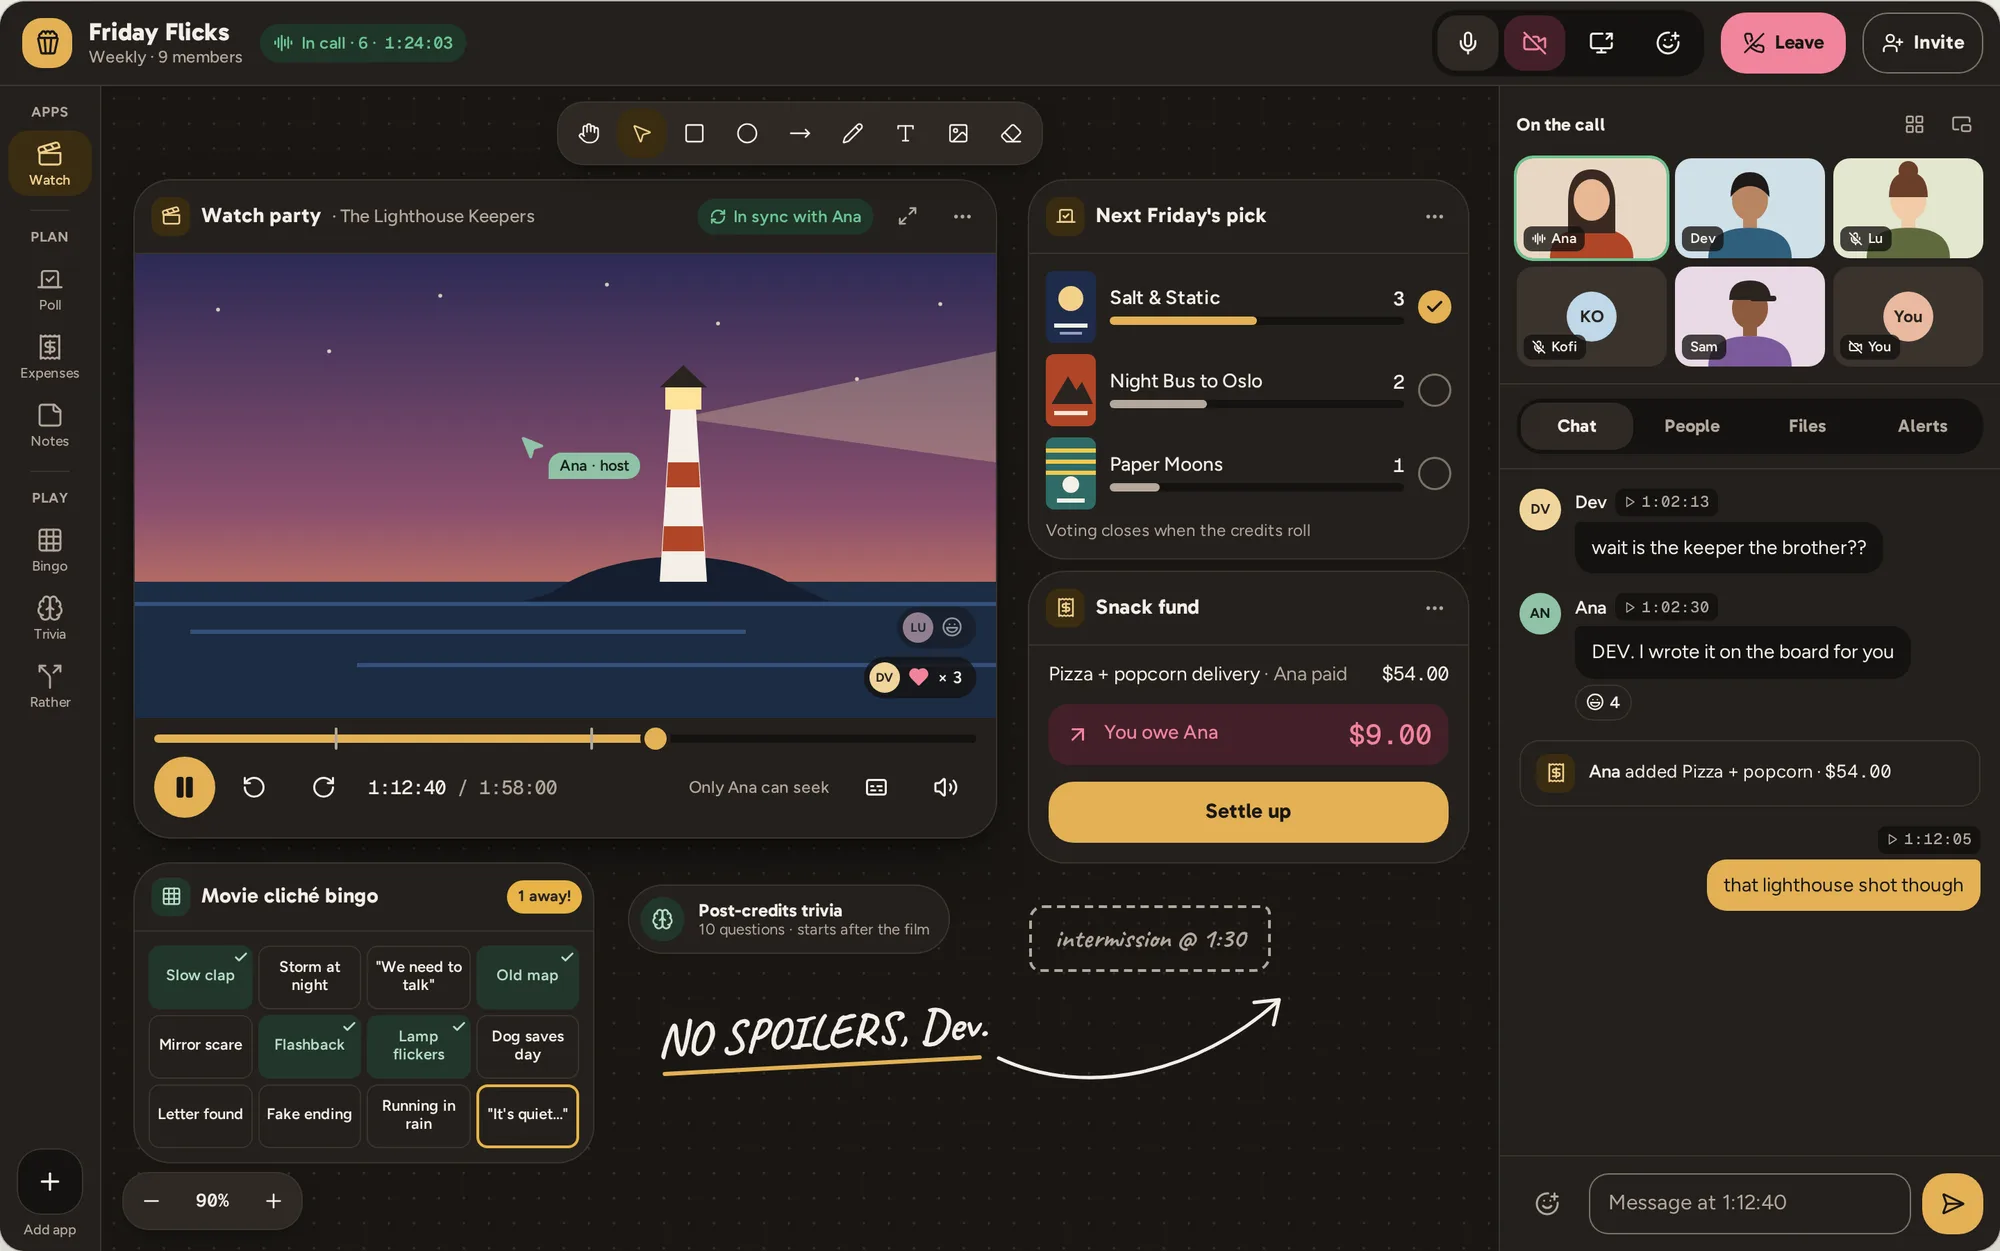Vote for Night Bus to Oslo
The width and height of the screenshot is (2000, 1251).
pyautogui.click(x=1434, y=390)
